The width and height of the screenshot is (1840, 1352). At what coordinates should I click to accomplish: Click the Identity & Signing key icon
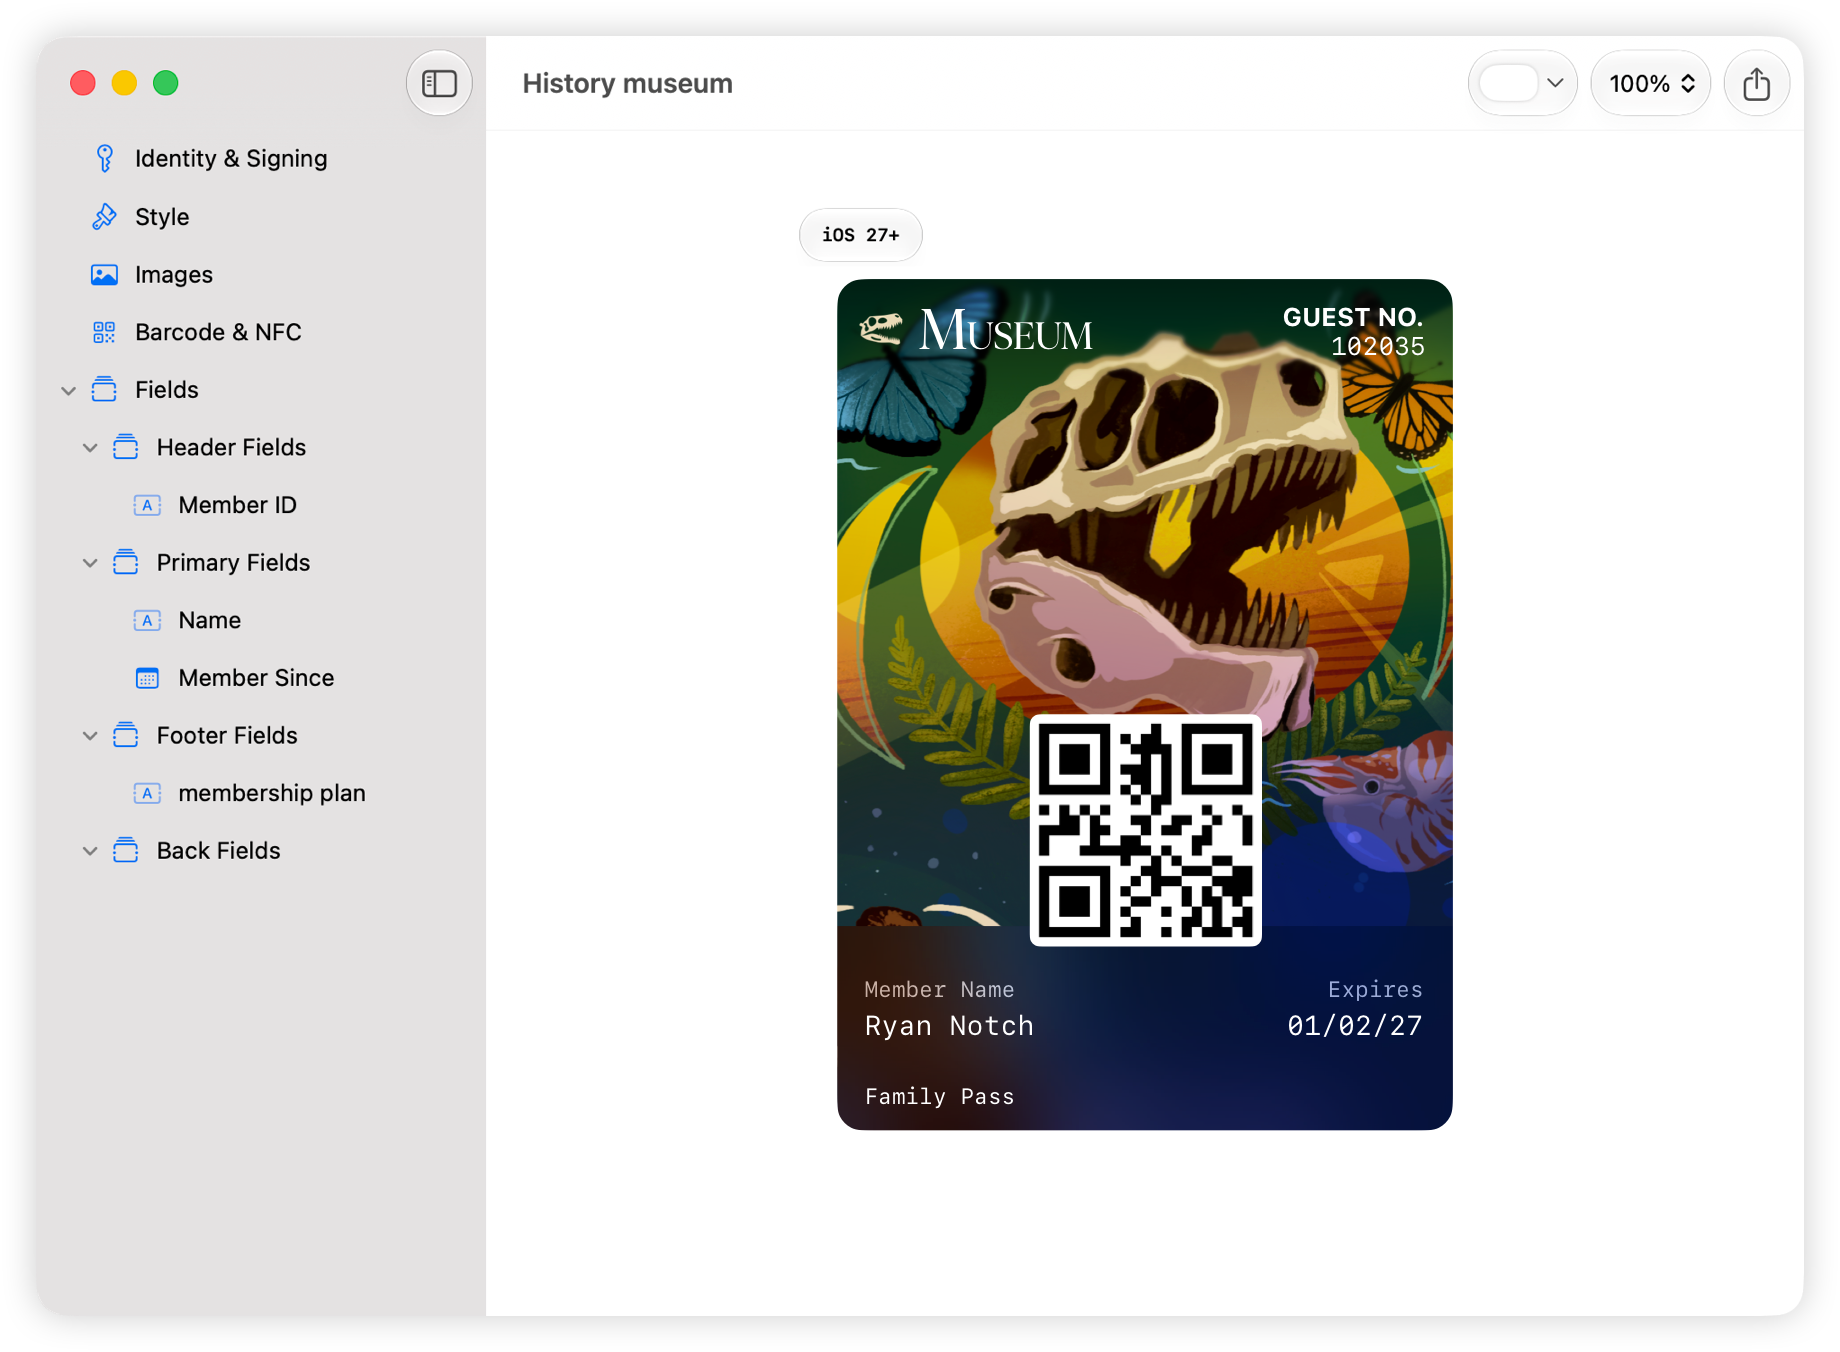(x=104, y=158)
